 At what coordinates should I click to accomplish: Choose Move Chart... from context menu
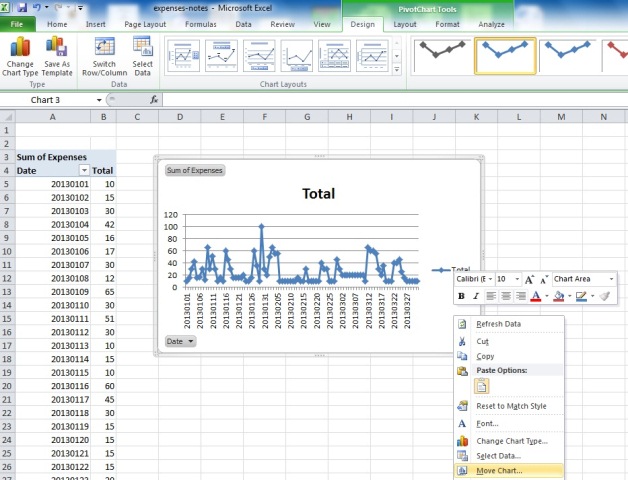tap(509, 471)
